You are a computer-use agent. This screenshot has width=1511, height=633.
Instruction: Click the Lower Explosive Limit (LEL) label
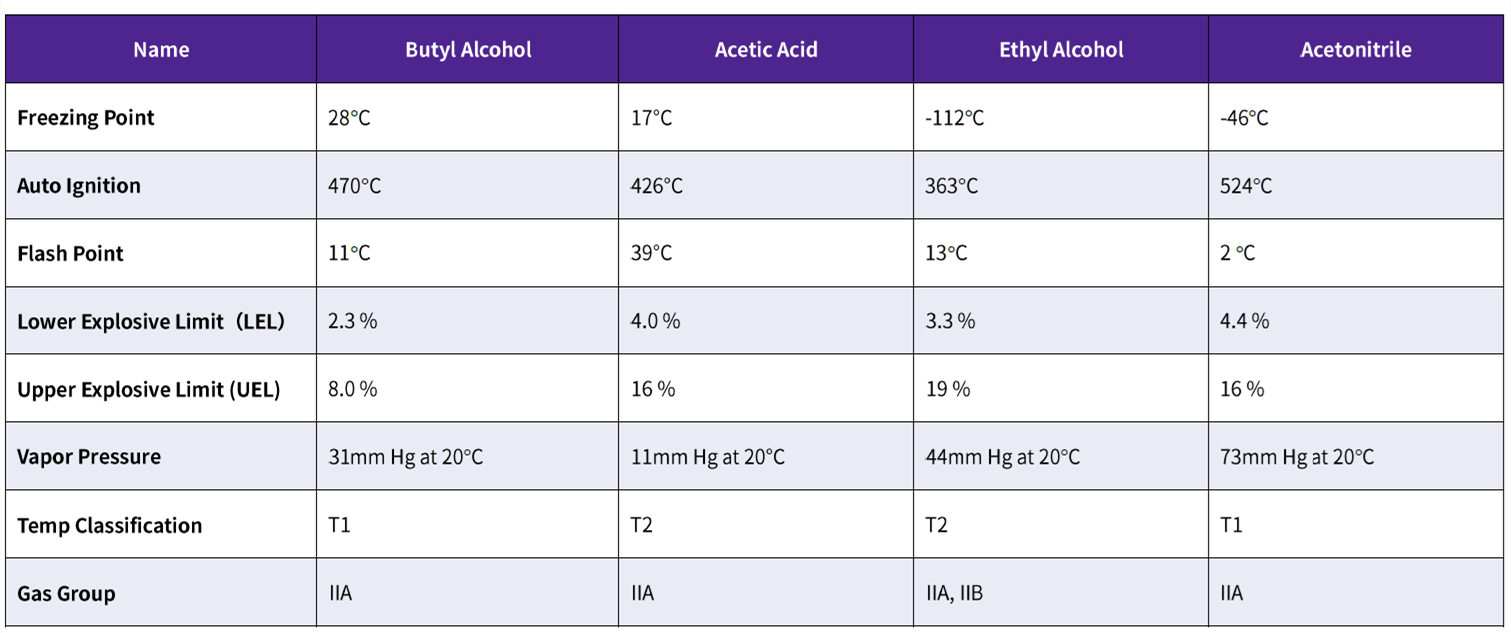(151, 322)
